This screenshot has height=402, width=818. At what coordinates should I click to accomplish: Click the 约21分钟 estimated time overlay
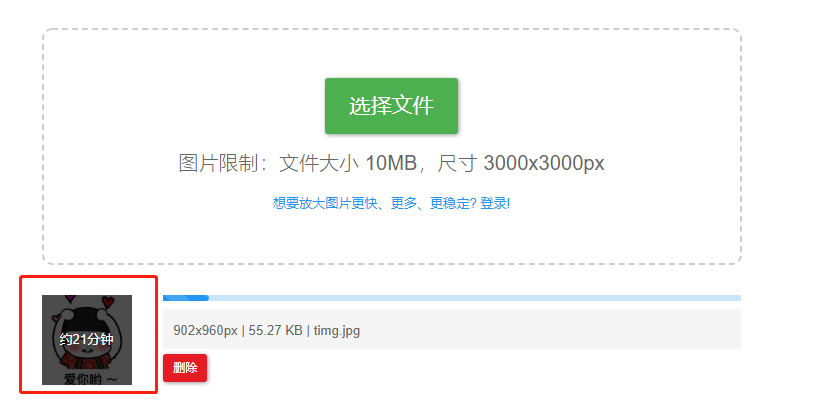click(87, 339)
